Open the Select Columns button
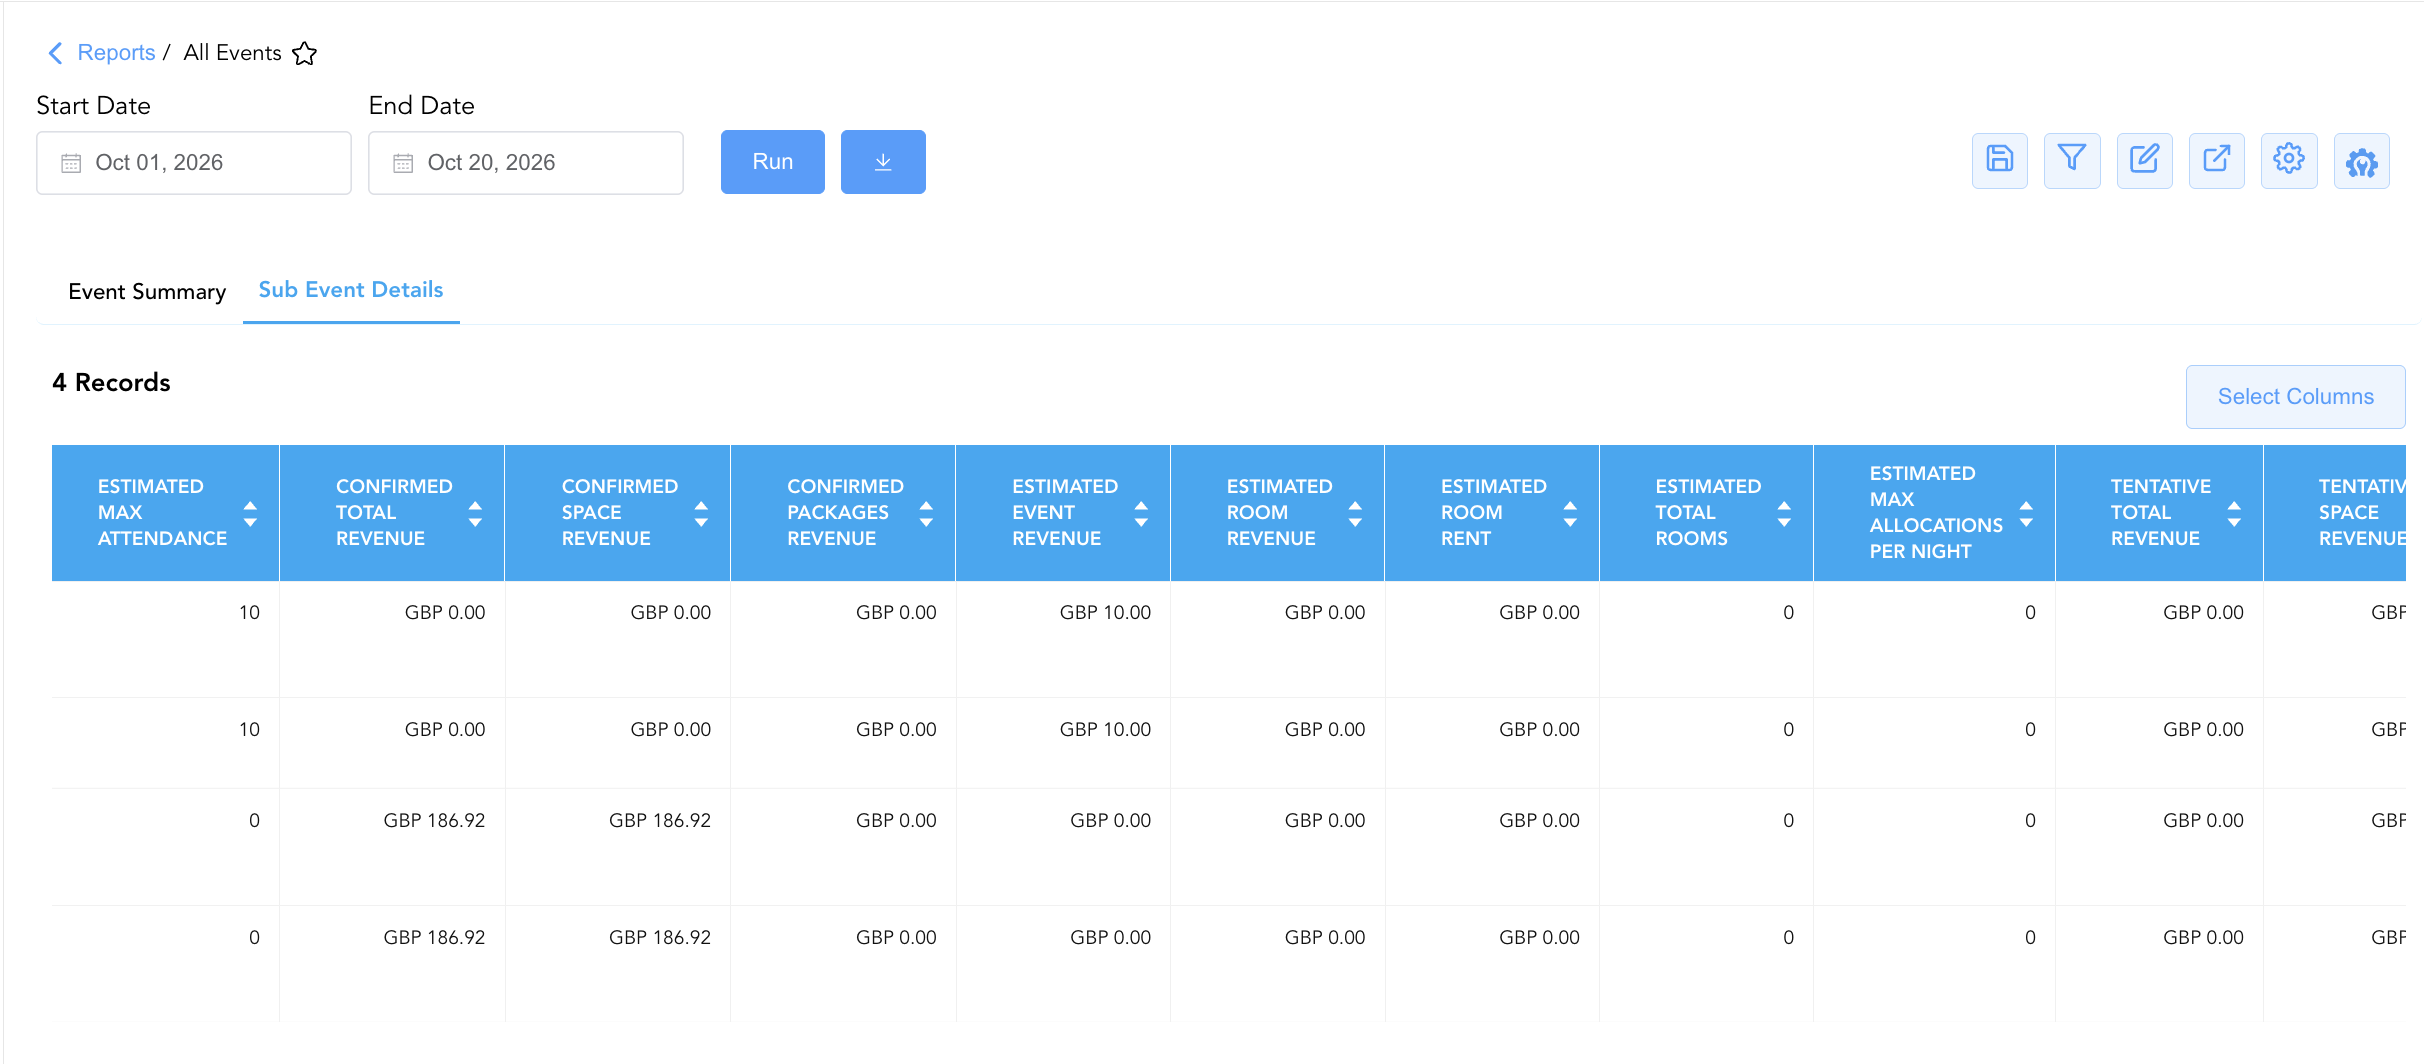2424x1064 pixels. 2295,397
